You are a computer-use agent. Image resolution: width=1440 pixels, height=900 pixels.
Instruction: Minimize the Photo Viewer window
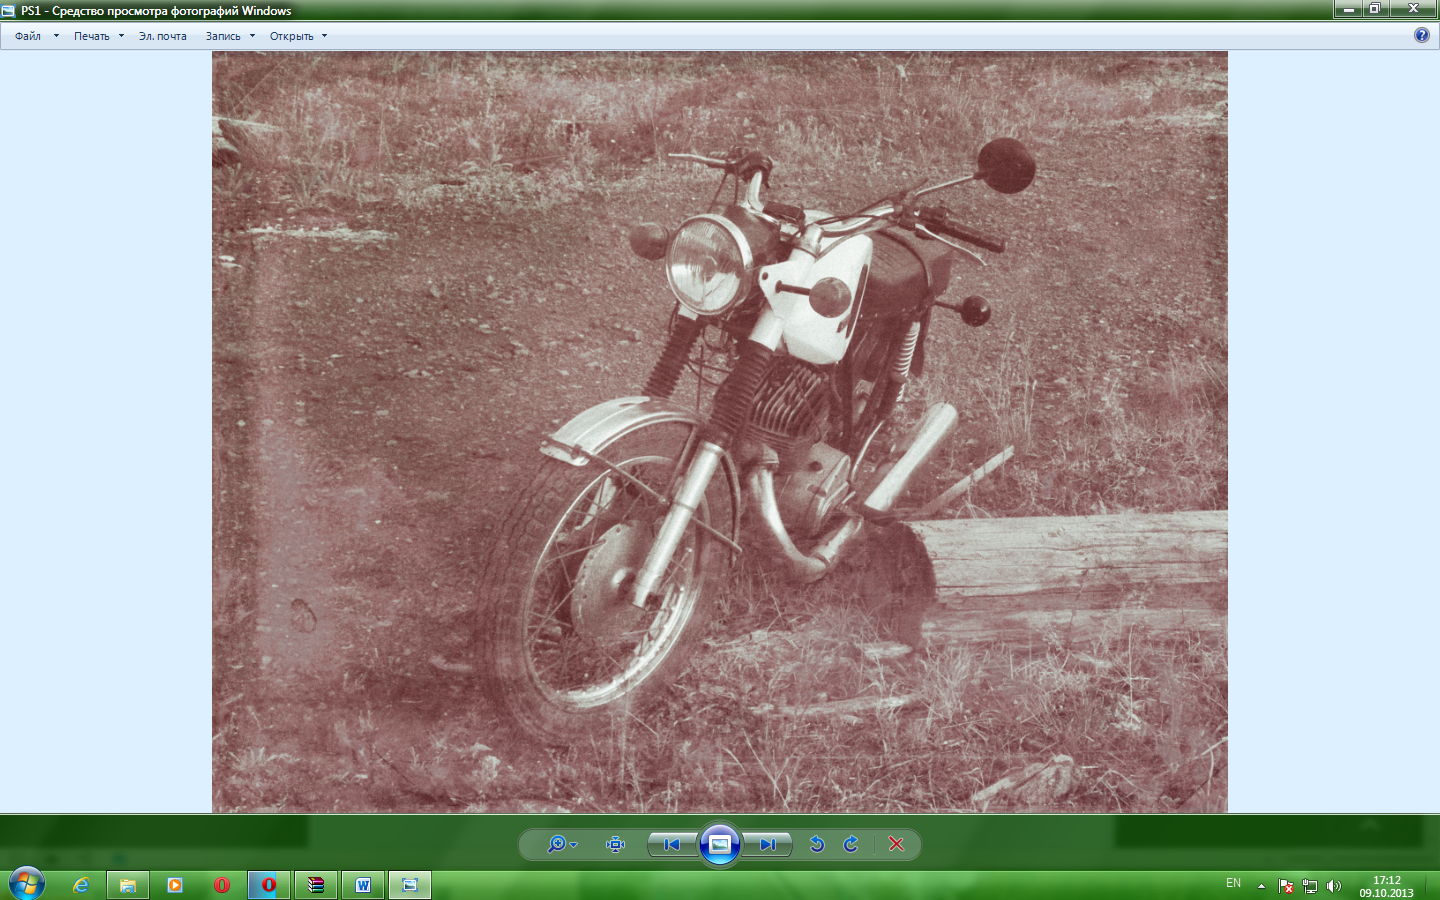point(1348,9)
